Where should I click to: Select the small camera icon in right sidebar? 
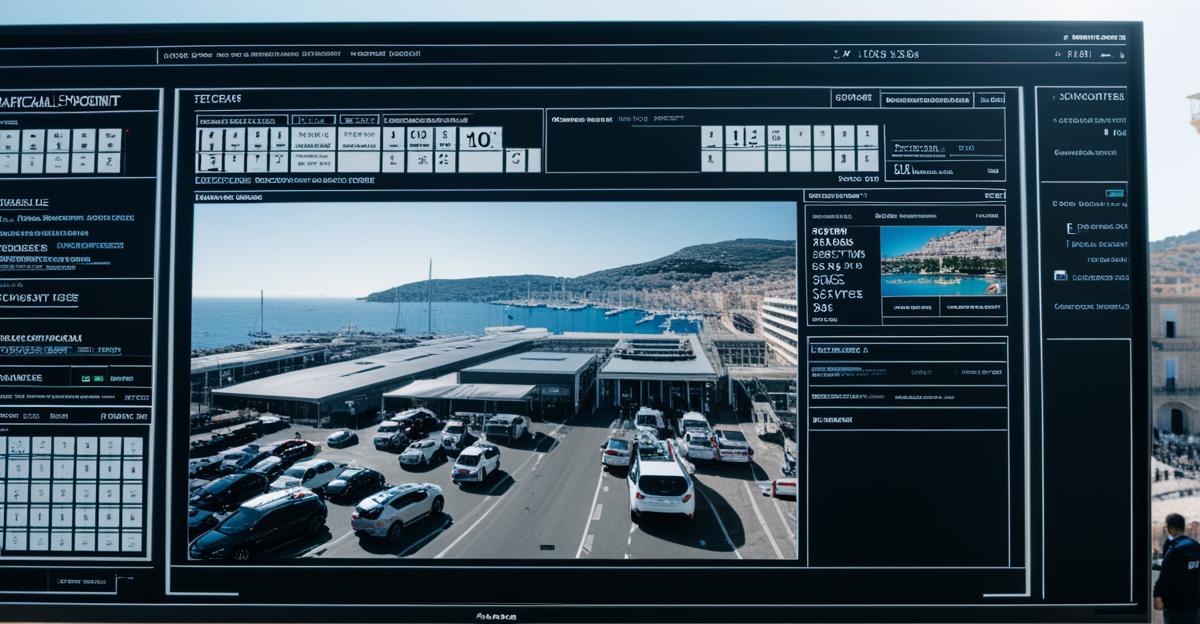coord(1060,275)
